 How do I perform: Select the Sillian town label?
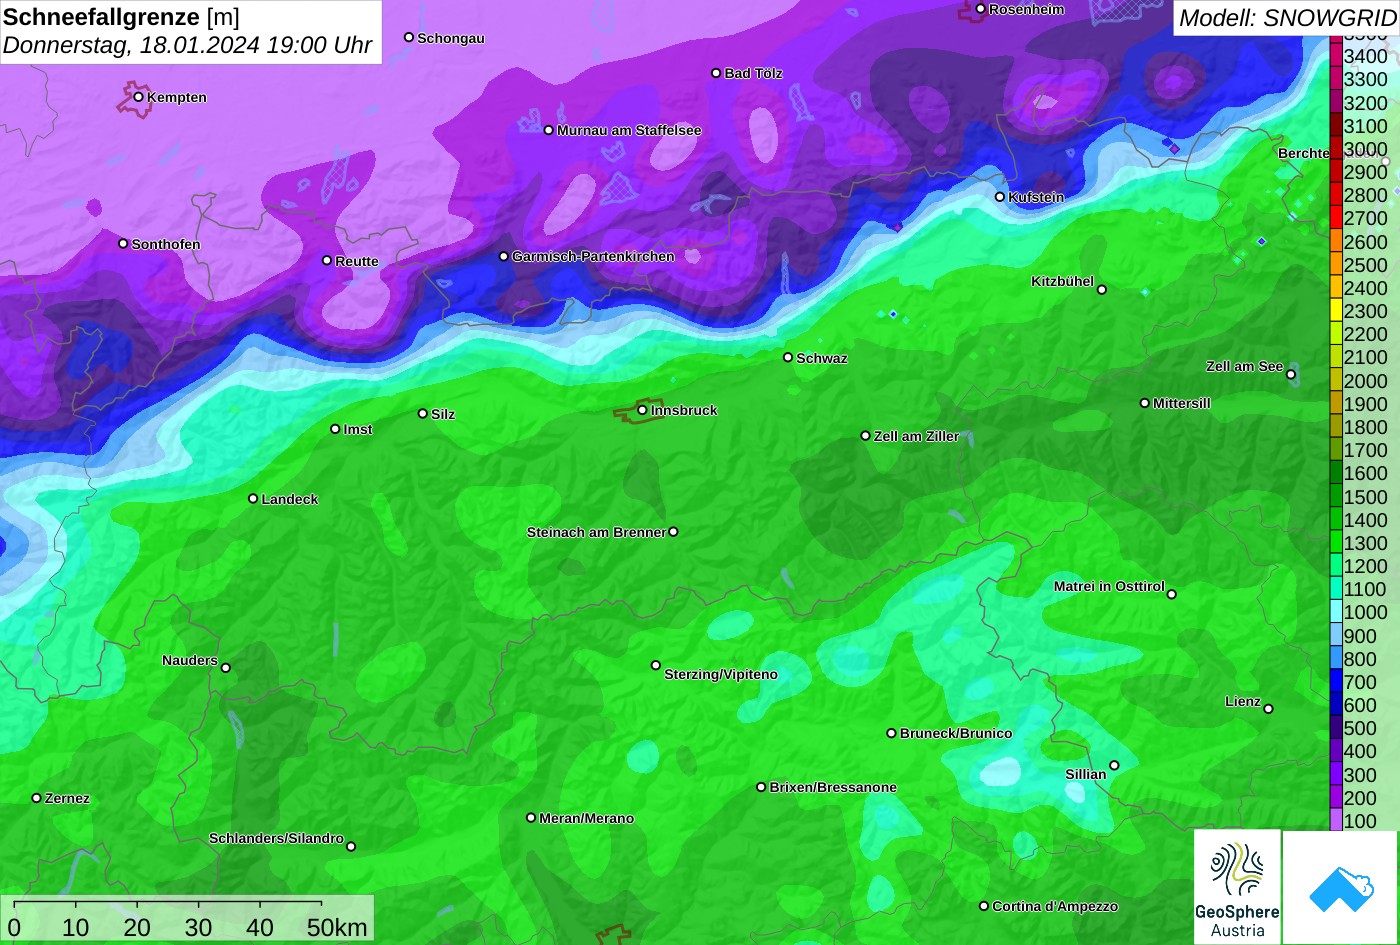(x=1086, y=774)
